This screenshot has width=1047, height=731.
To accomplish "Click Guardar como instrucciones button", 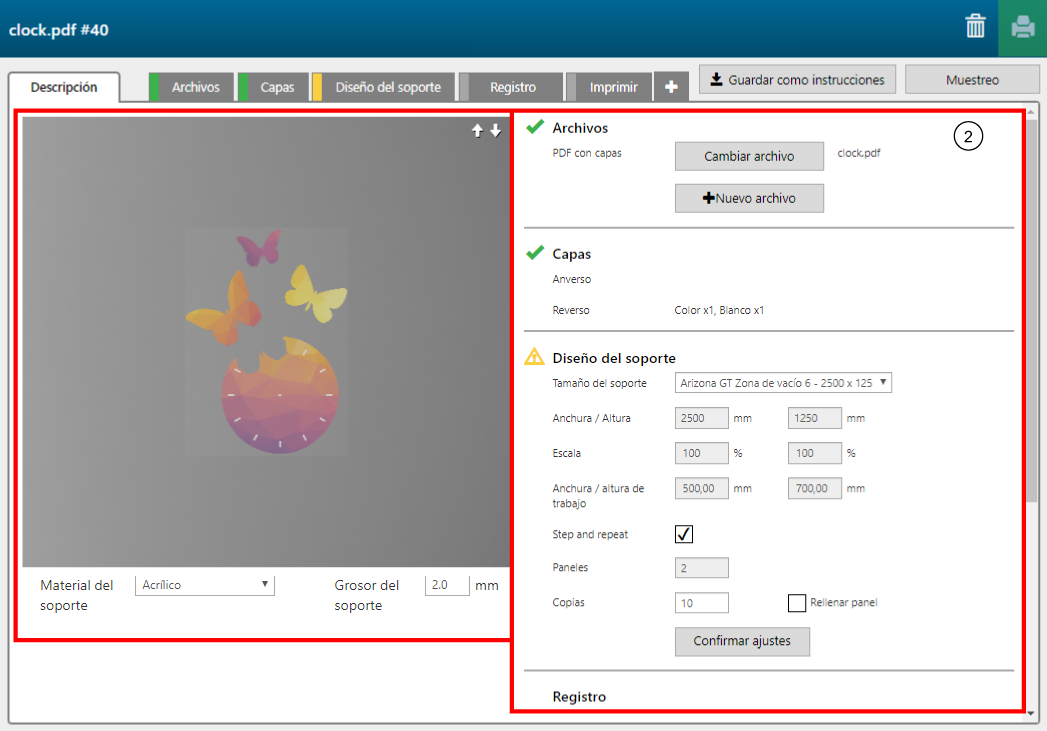I will click(797, 80).
